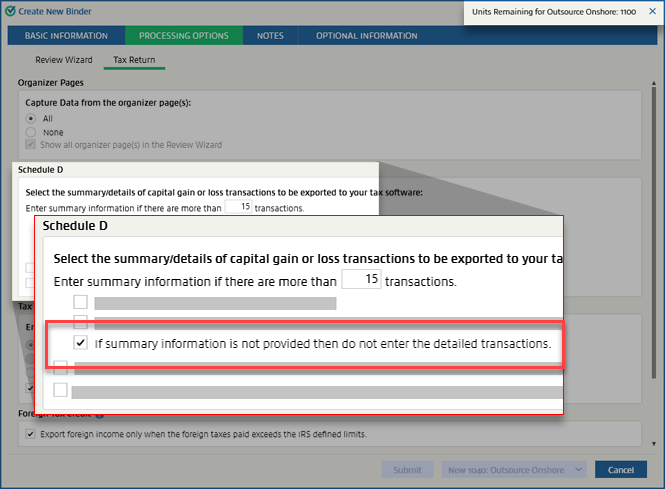Go to the Optional Information tab

click(366, 36)
